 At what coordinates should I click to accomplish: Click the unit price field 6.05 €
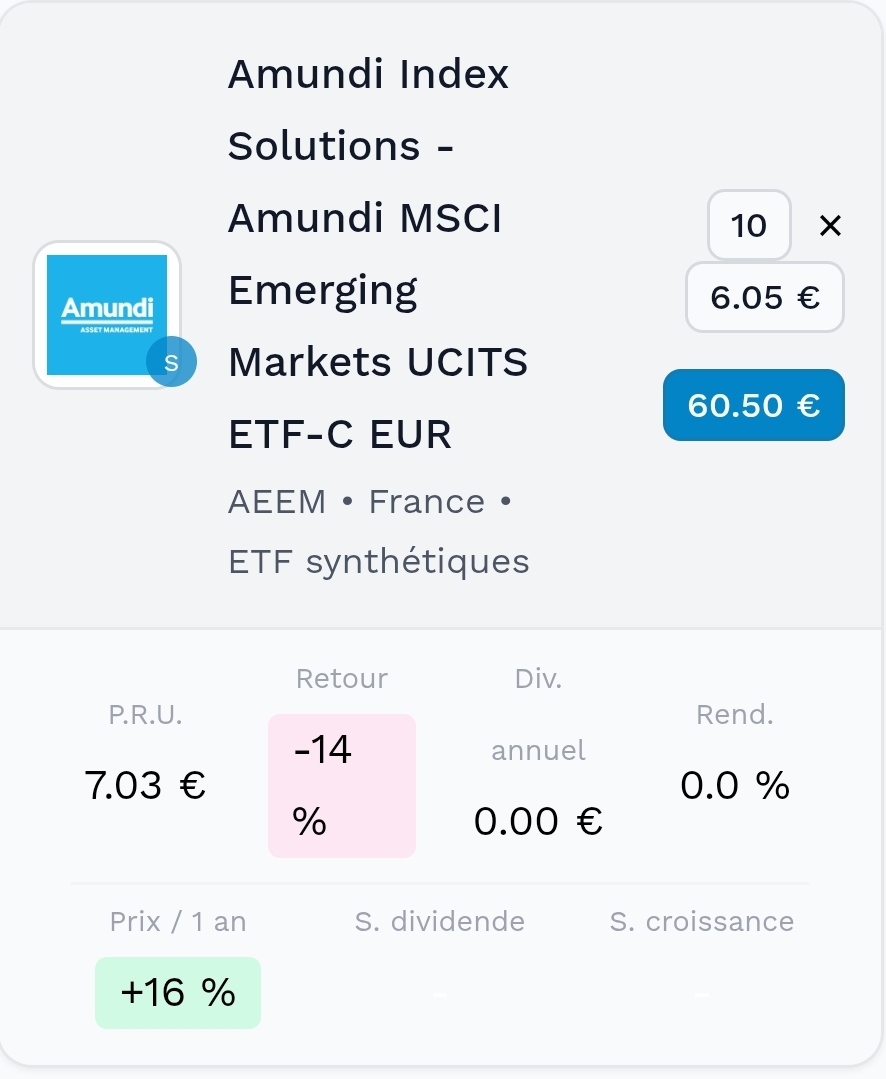point(765,297)
